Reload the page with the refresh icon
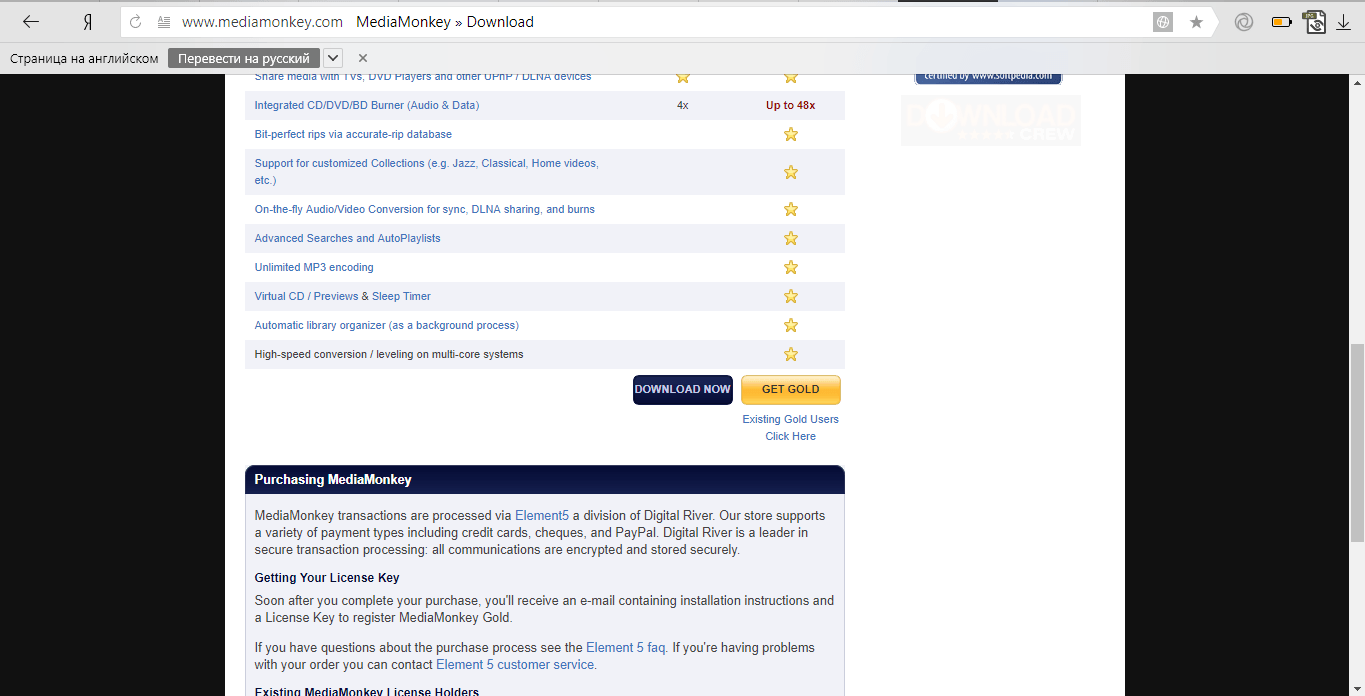The image size is (1365, 696). (136, 22)
